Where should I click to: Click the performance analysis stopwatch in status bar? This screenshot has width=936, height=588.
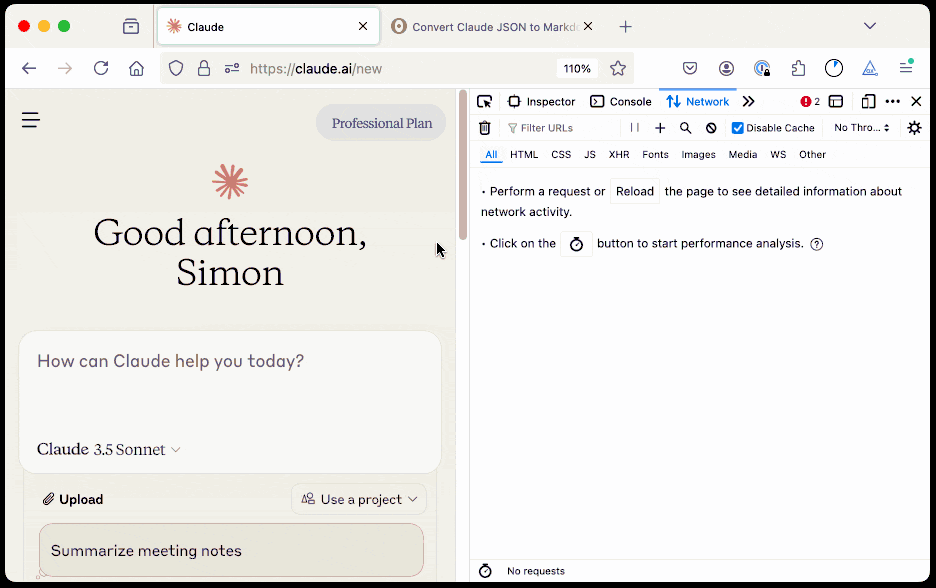pos(485,571)
